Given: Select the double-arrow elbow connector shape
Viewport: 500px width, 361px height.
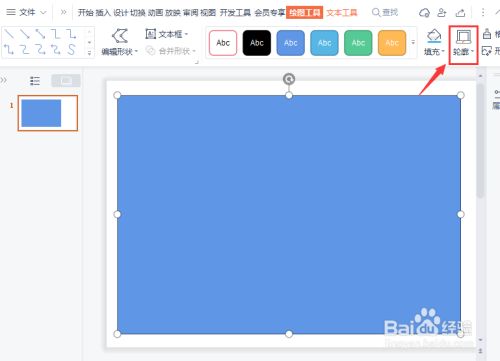Looking at the screenshot, I should 9,49.
